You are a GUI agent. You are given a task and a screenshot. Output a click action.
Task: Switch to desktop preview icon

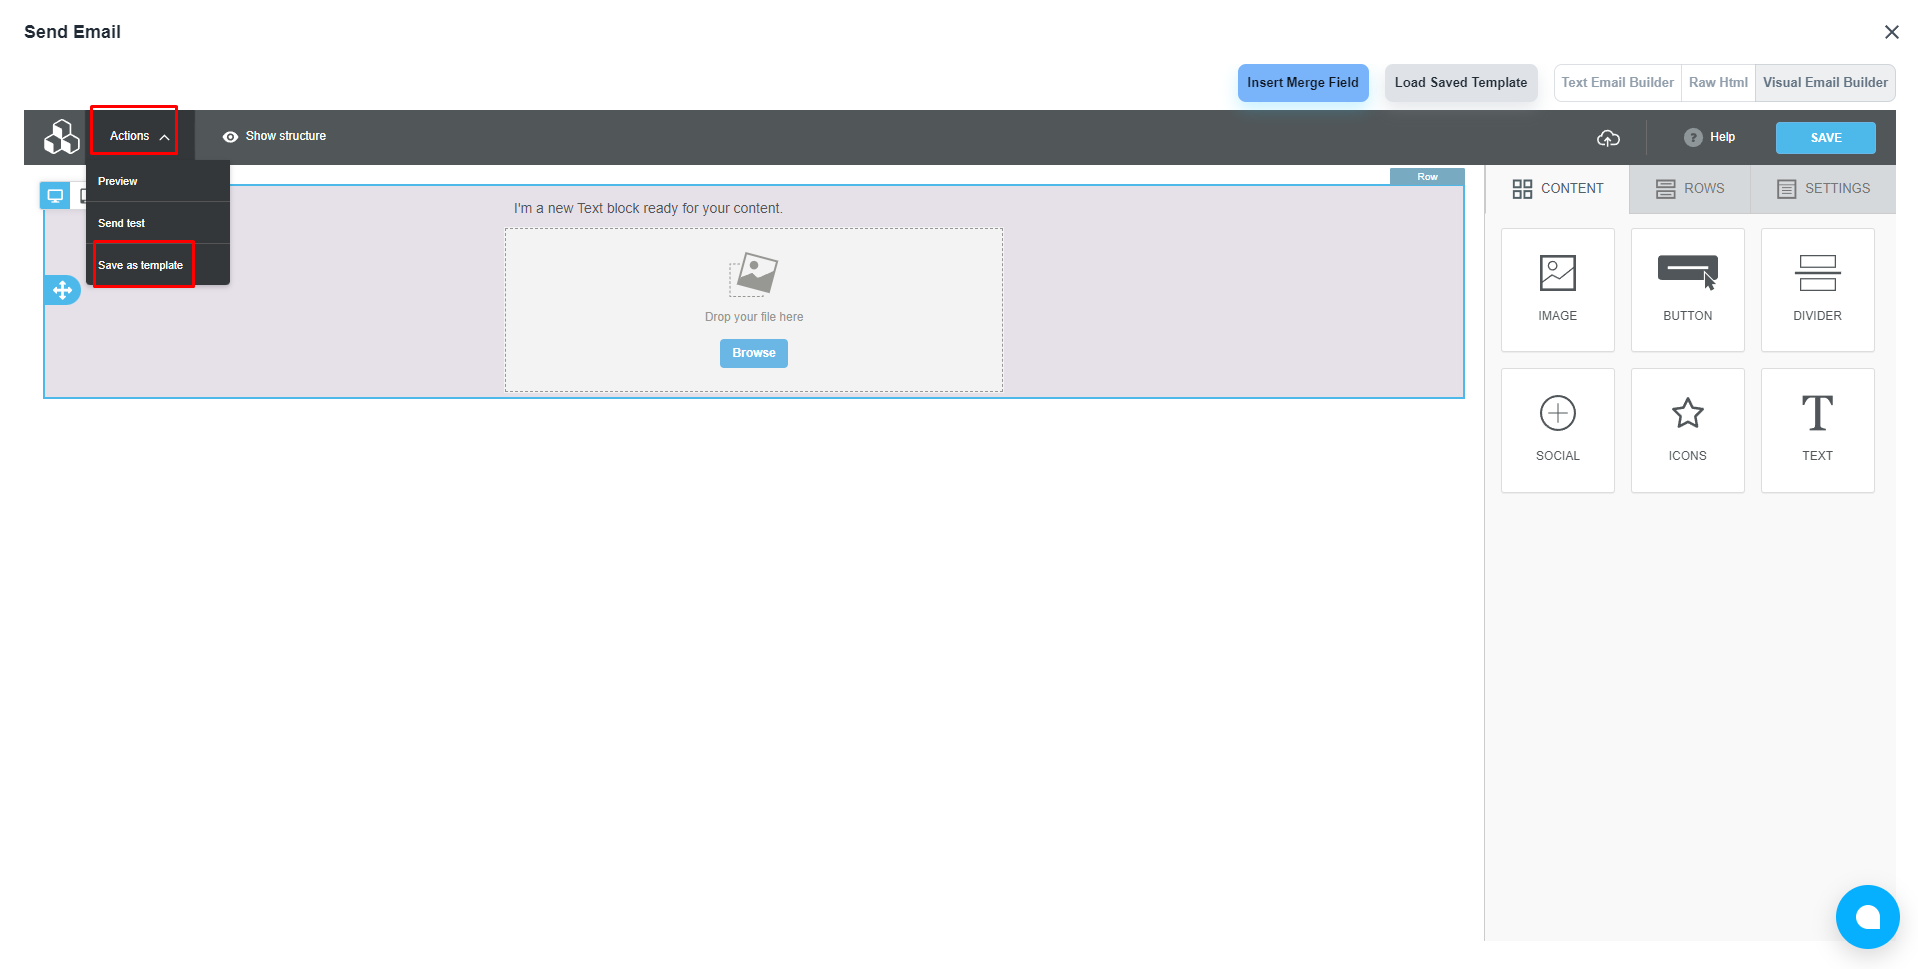pyautogui.click(x=55, y=196)
